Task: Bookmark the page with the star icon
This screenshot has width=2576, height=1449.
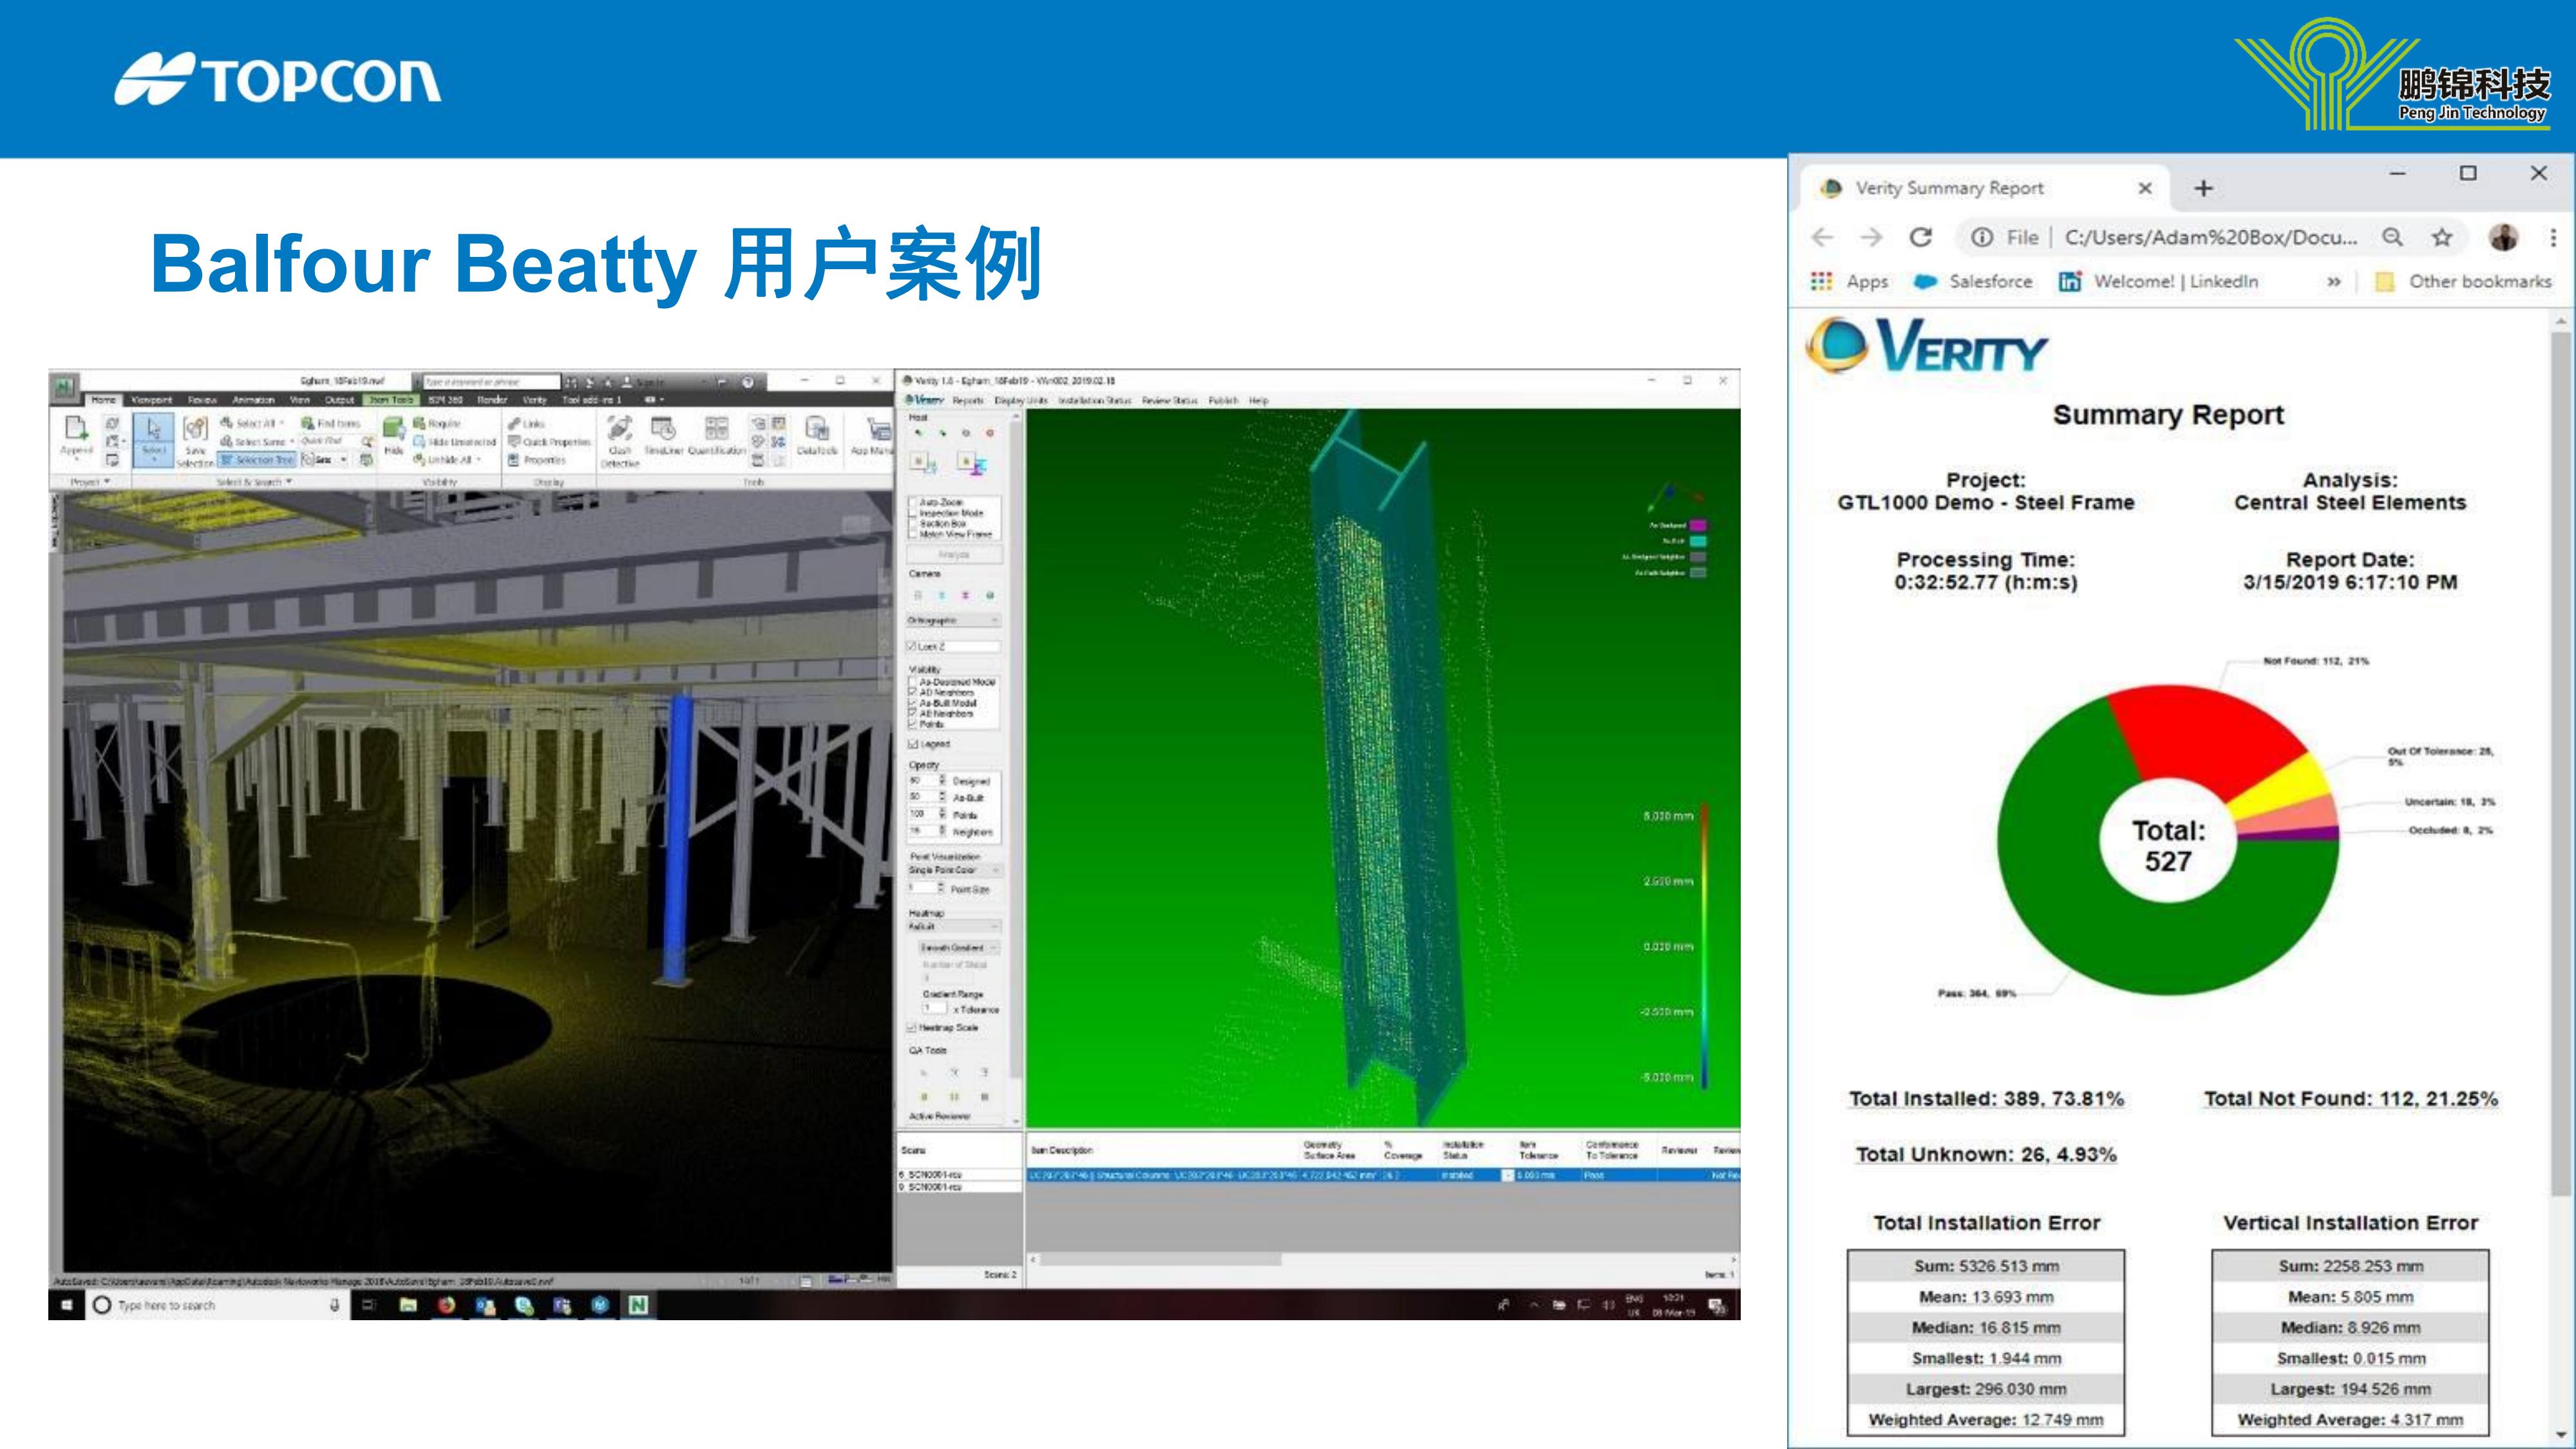Action: (x=2442, y=237)
